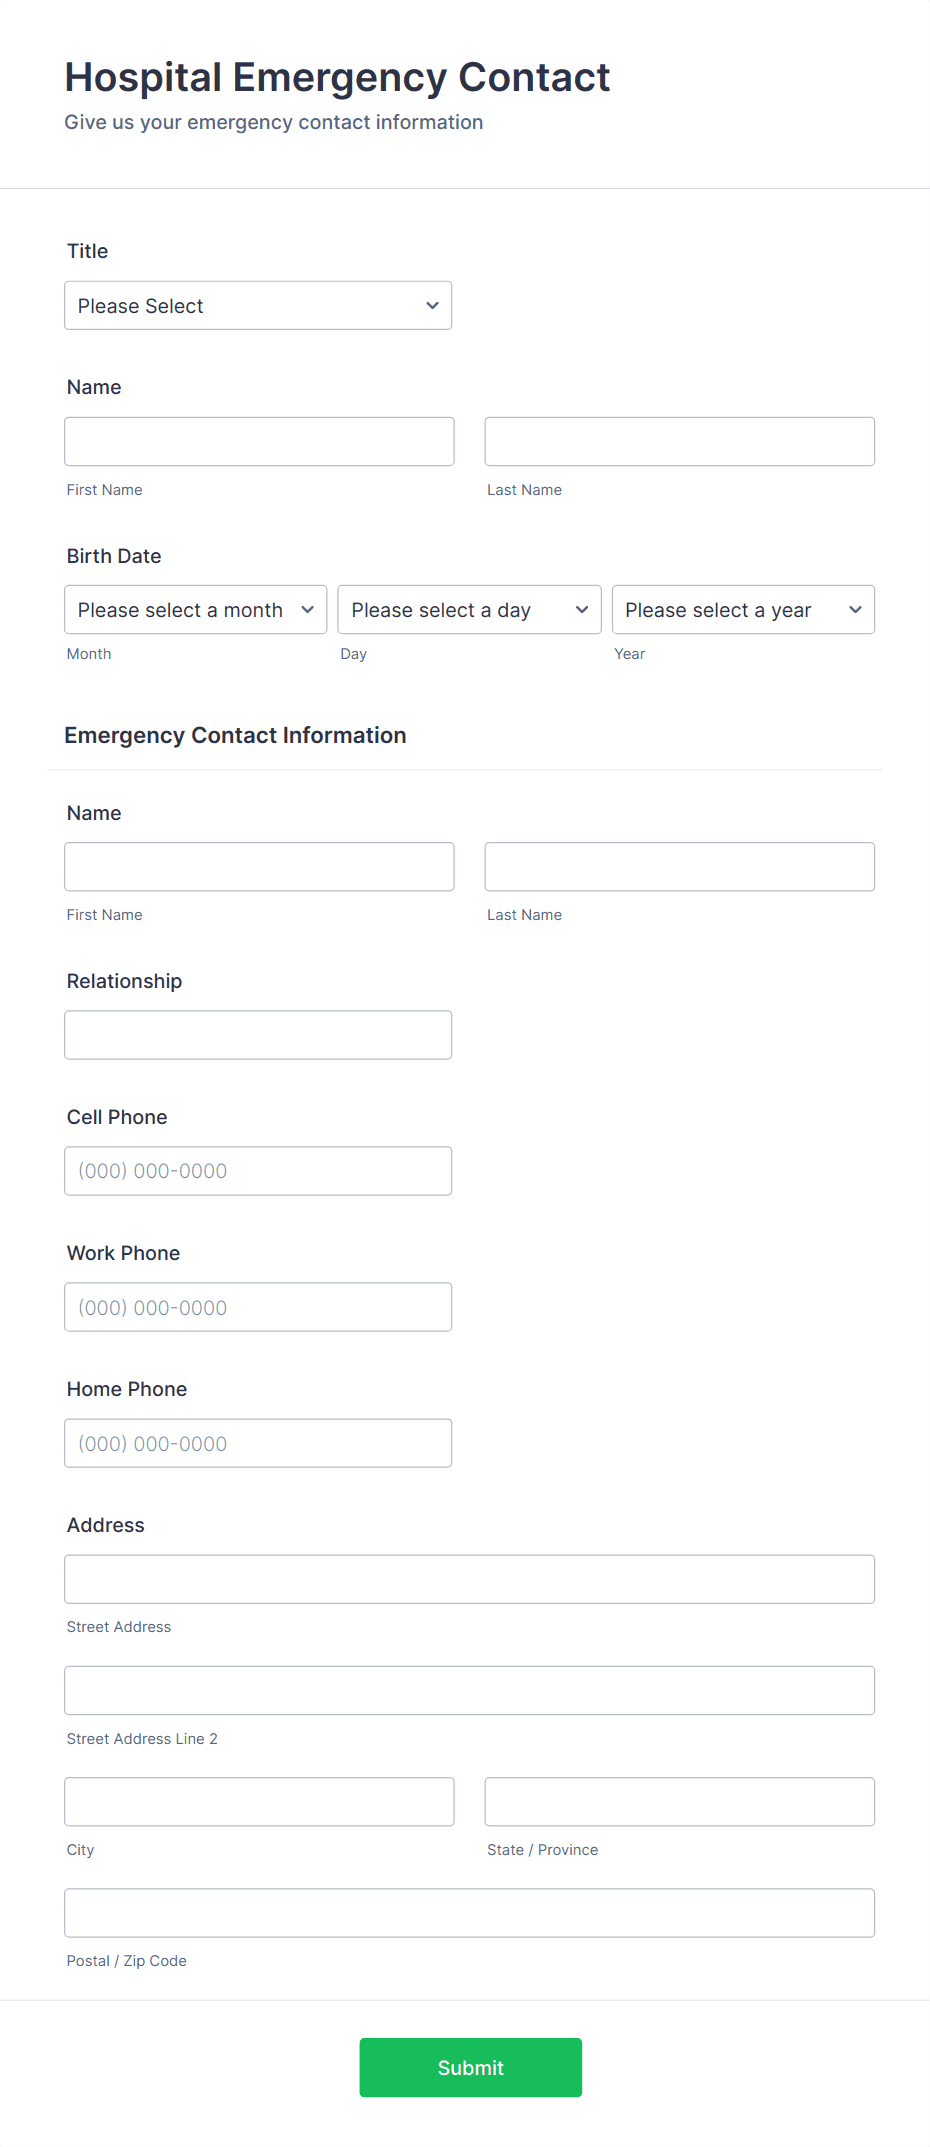Screen dimensions: 930x2147
Task: Select the Work Phone input field
Action: point(258,1306)
